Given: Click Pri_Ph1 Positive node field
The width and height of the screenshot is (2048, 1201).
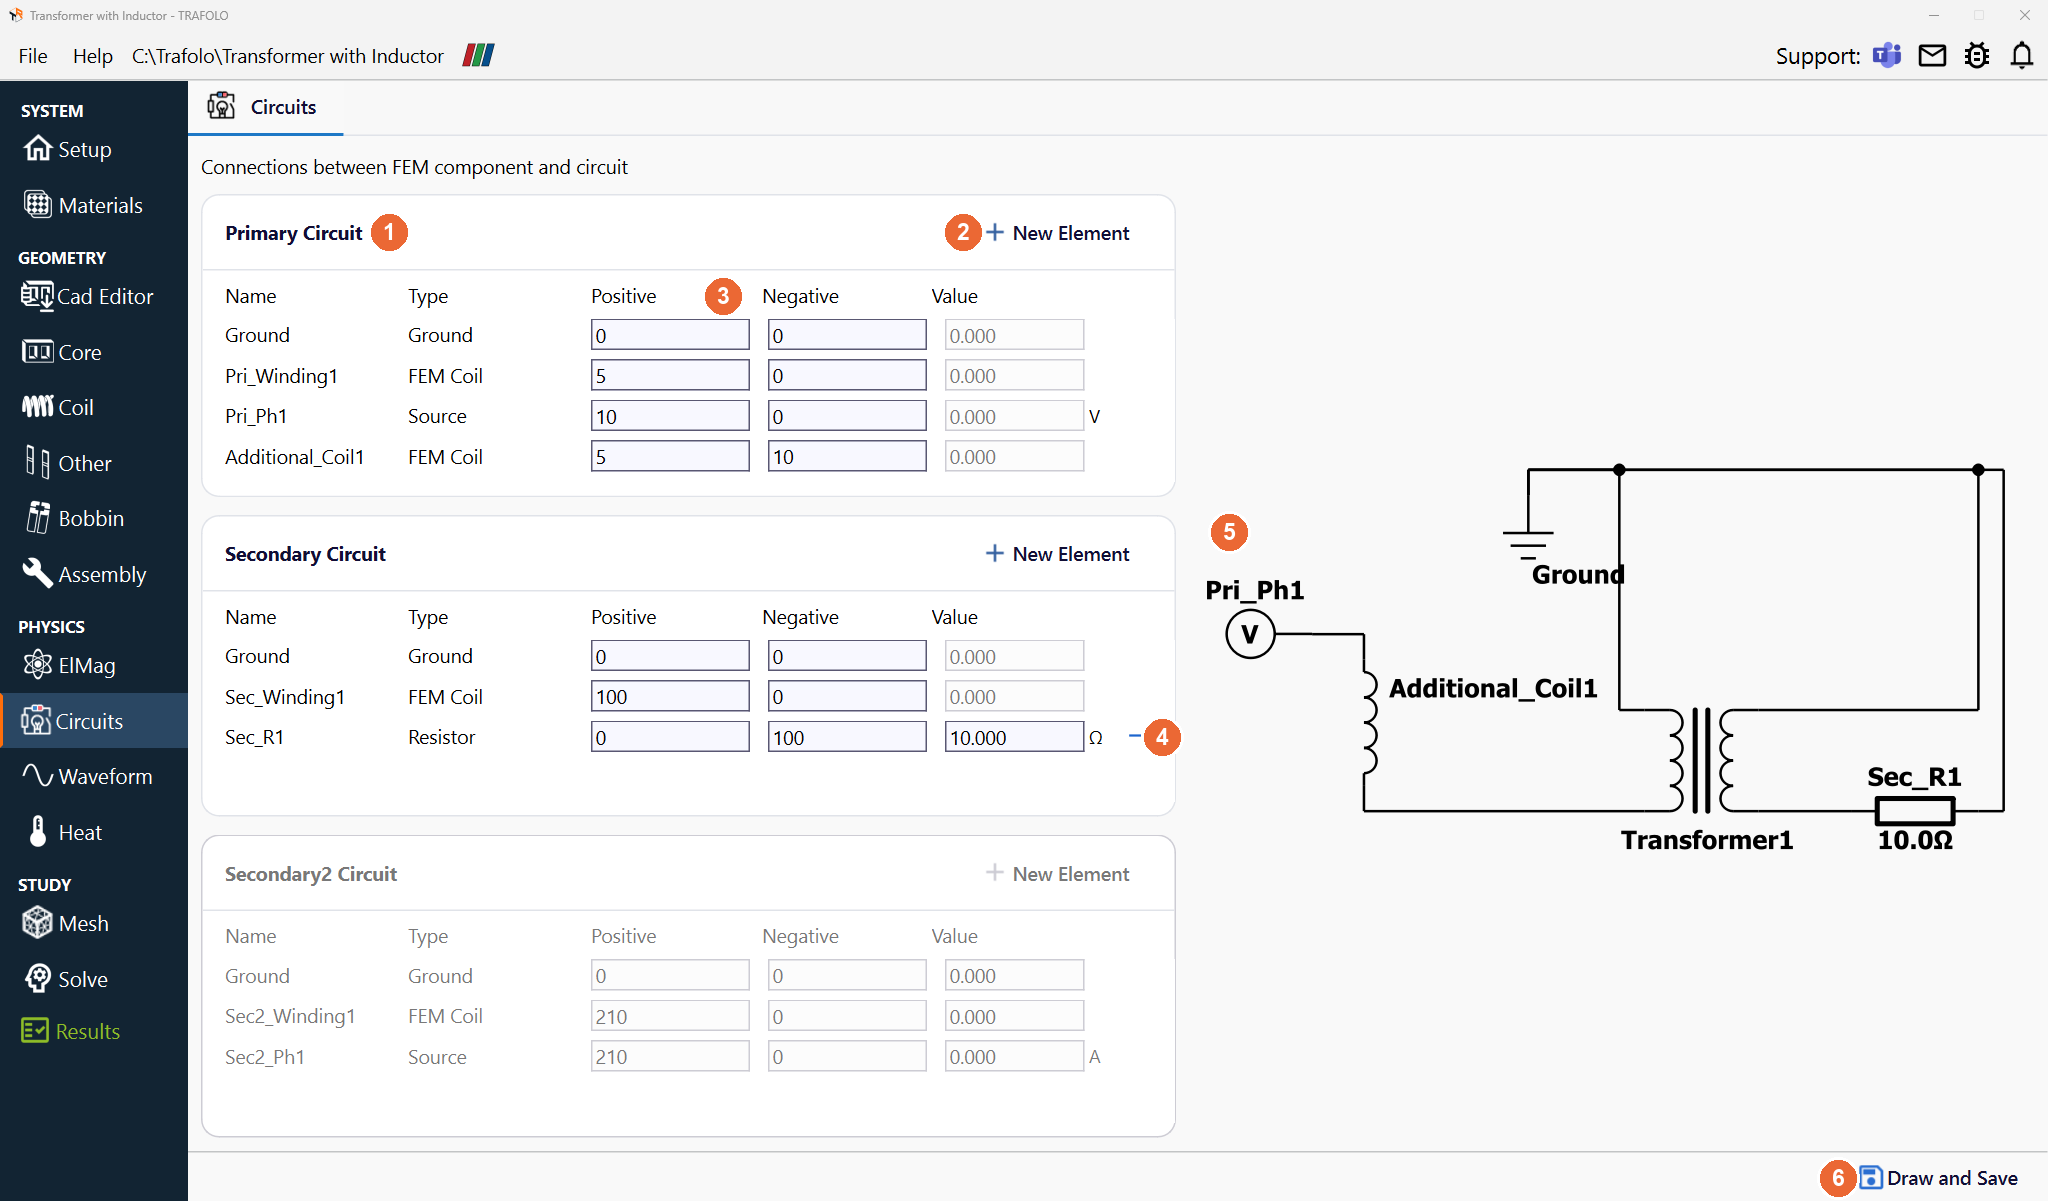Looking at the screenshot, I should point(670,416).
